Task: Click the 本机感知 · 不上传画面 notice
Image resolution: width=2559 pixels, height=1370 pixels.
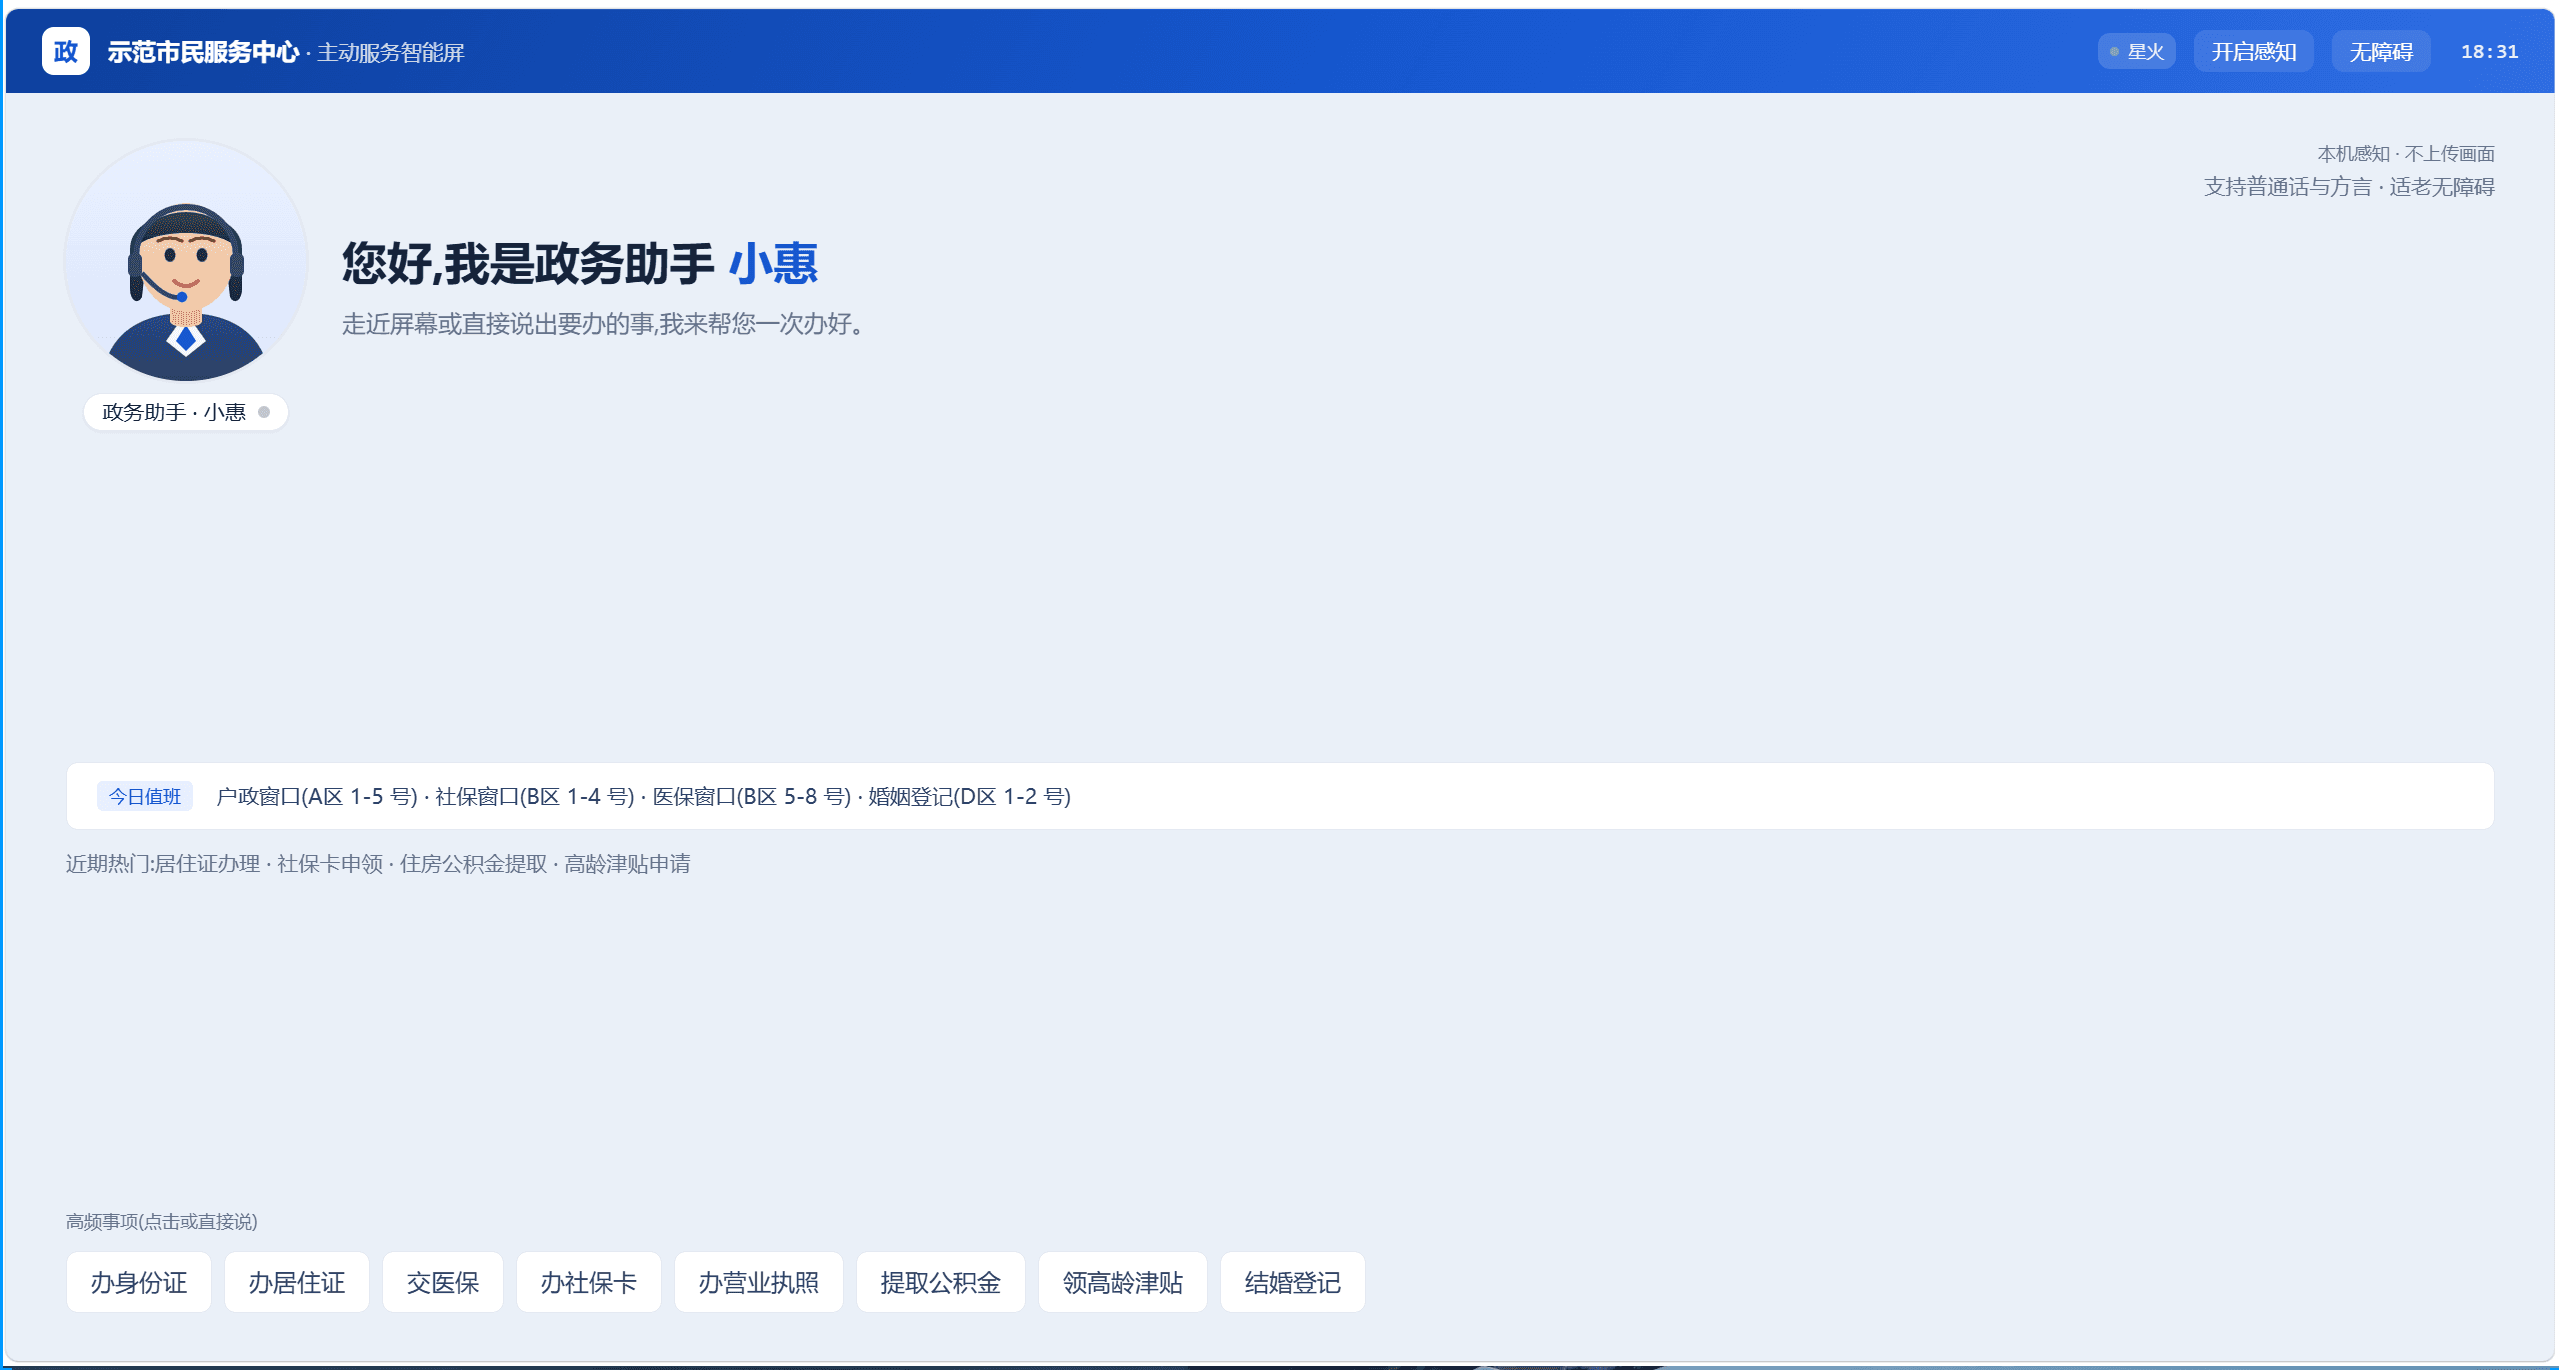Action: coord(2406,154)
